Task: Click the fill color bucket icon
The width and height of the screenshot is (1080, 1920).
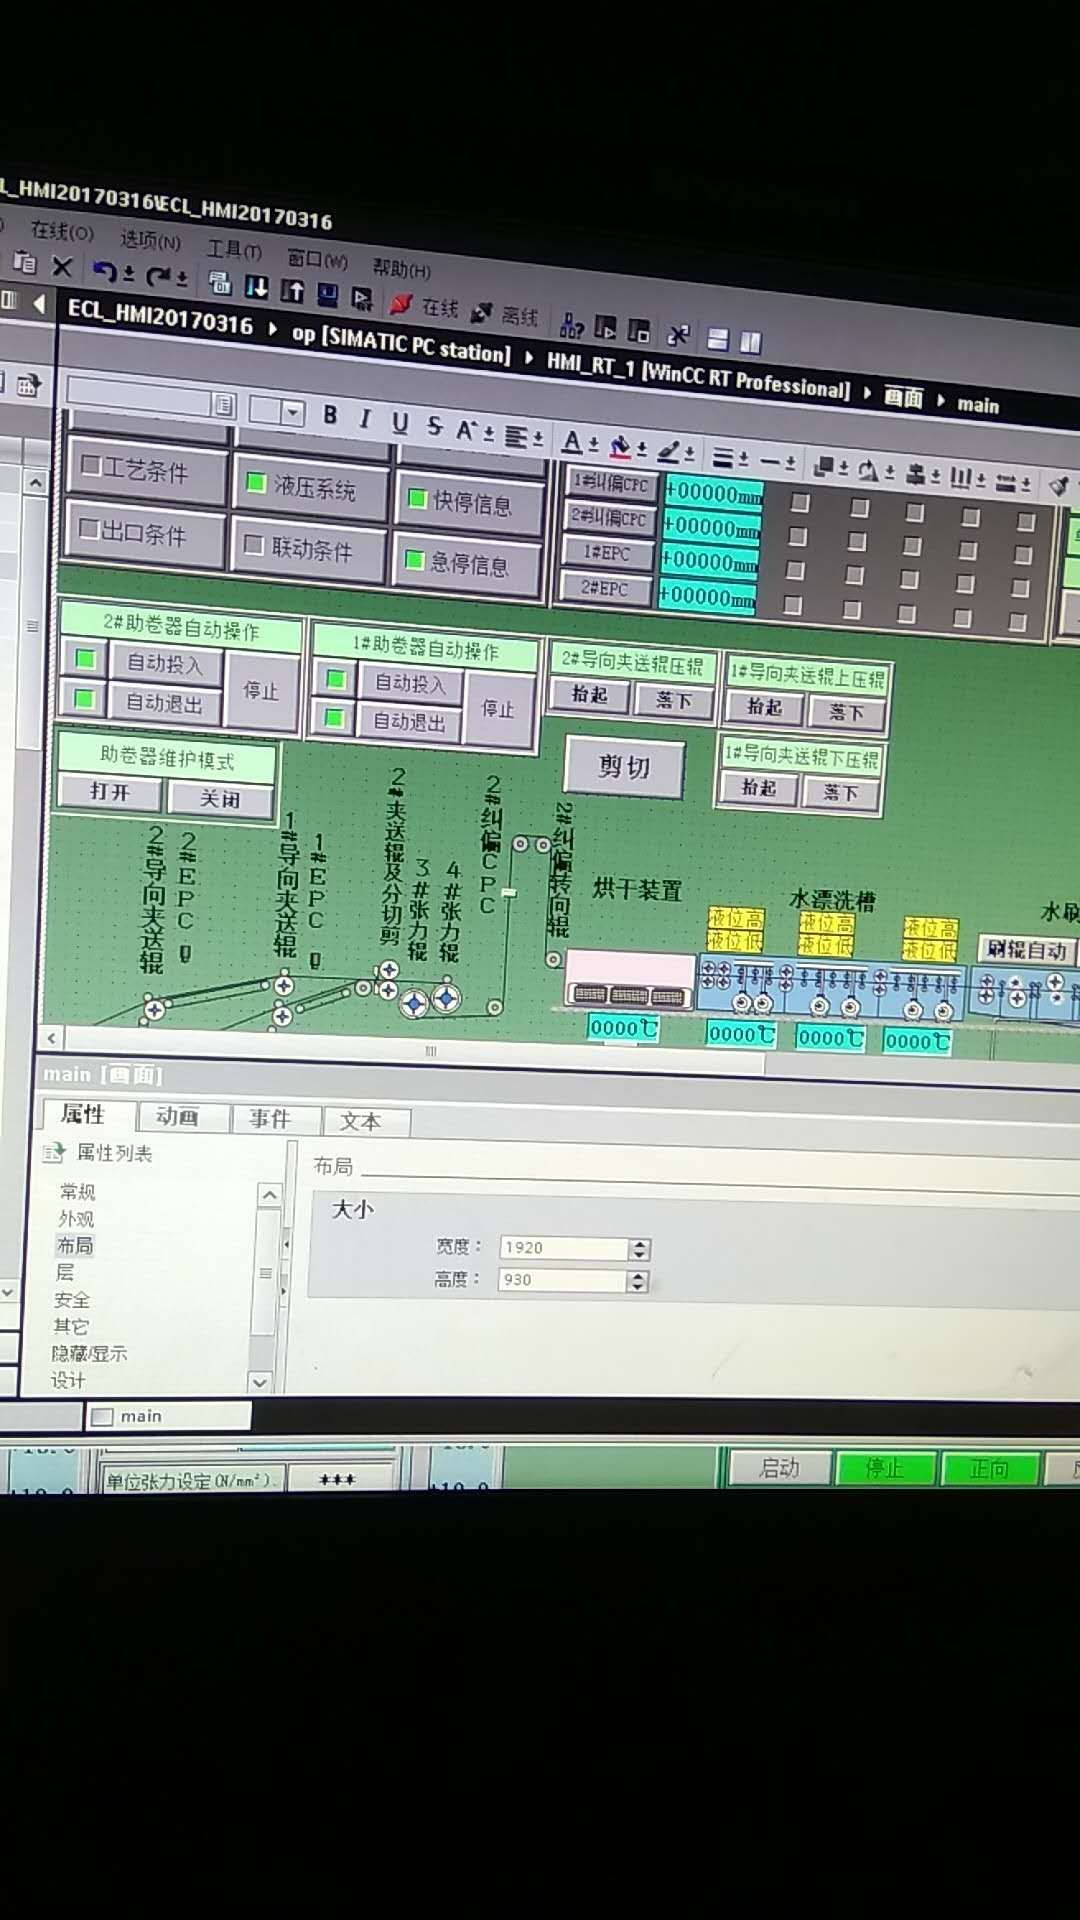Action: pyautogui.click(x=620, y=447)
